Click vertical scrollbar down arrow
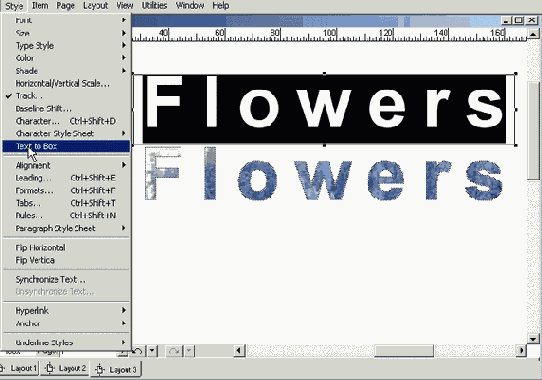 click(x=533, y=339)
